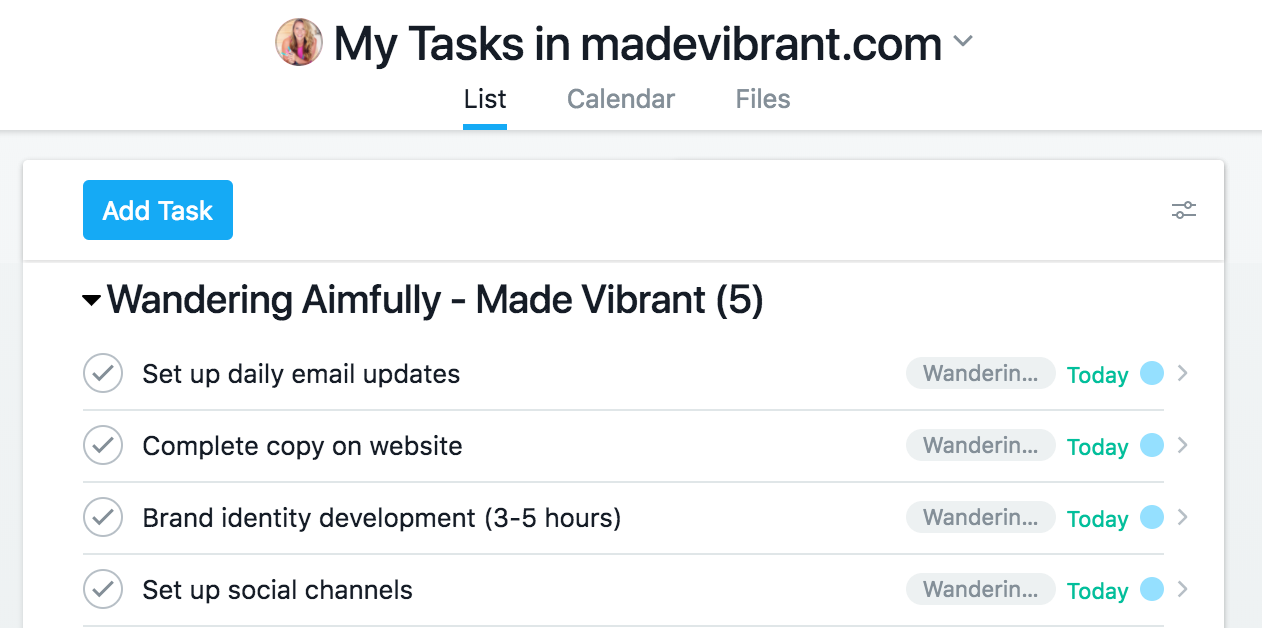The image size is (1262, 628).
Task: Click Today due date for 'Complete copy on website'
Action: pyautogui.click(x=1097, y=447)
